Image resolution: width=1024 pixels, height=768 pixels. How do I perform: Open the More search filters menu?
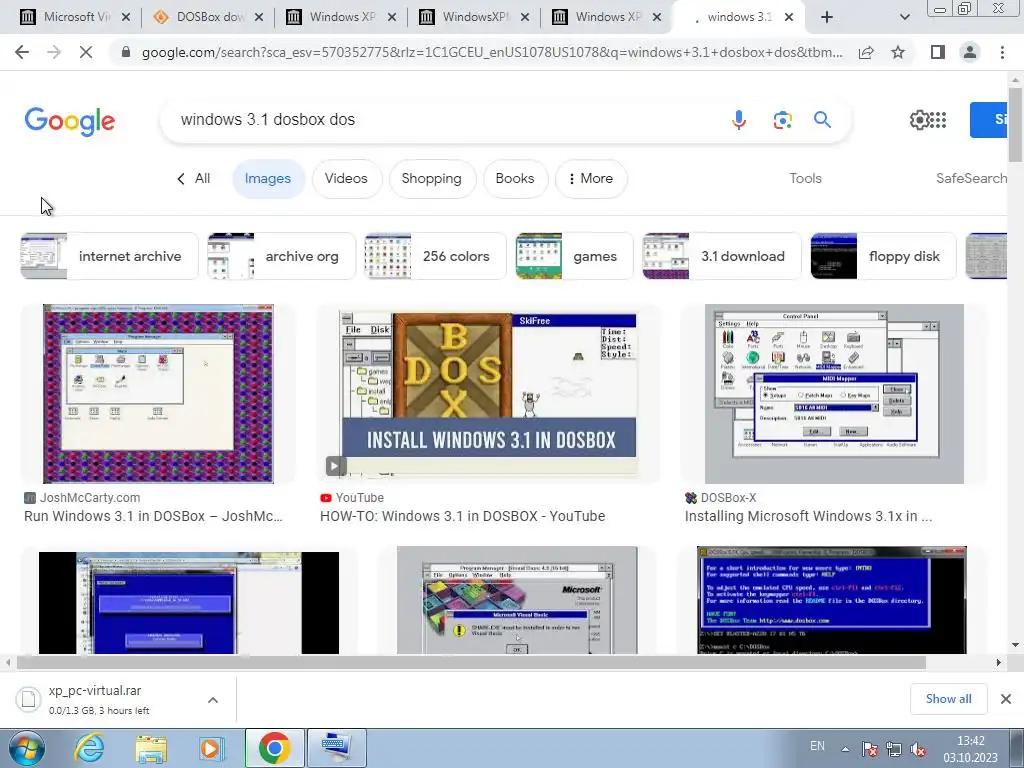click(591, 178)
